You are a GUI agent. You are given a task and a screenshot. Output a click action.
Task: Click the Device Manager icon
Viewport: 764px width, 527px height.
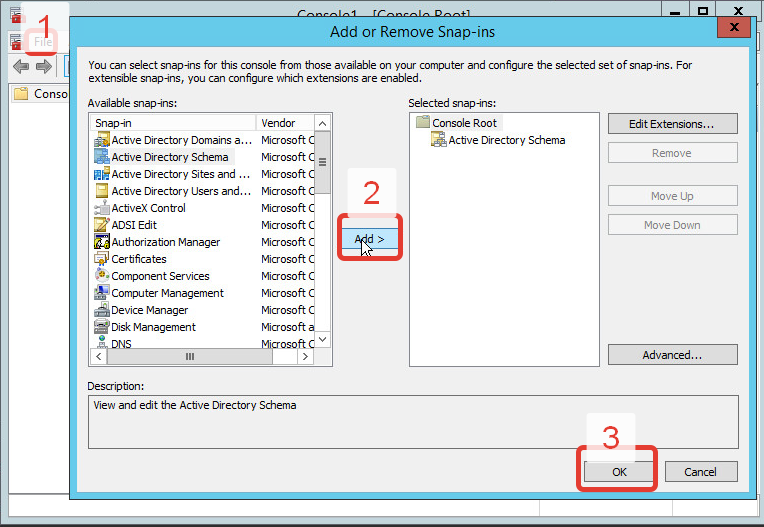click(x=102, y=310)
